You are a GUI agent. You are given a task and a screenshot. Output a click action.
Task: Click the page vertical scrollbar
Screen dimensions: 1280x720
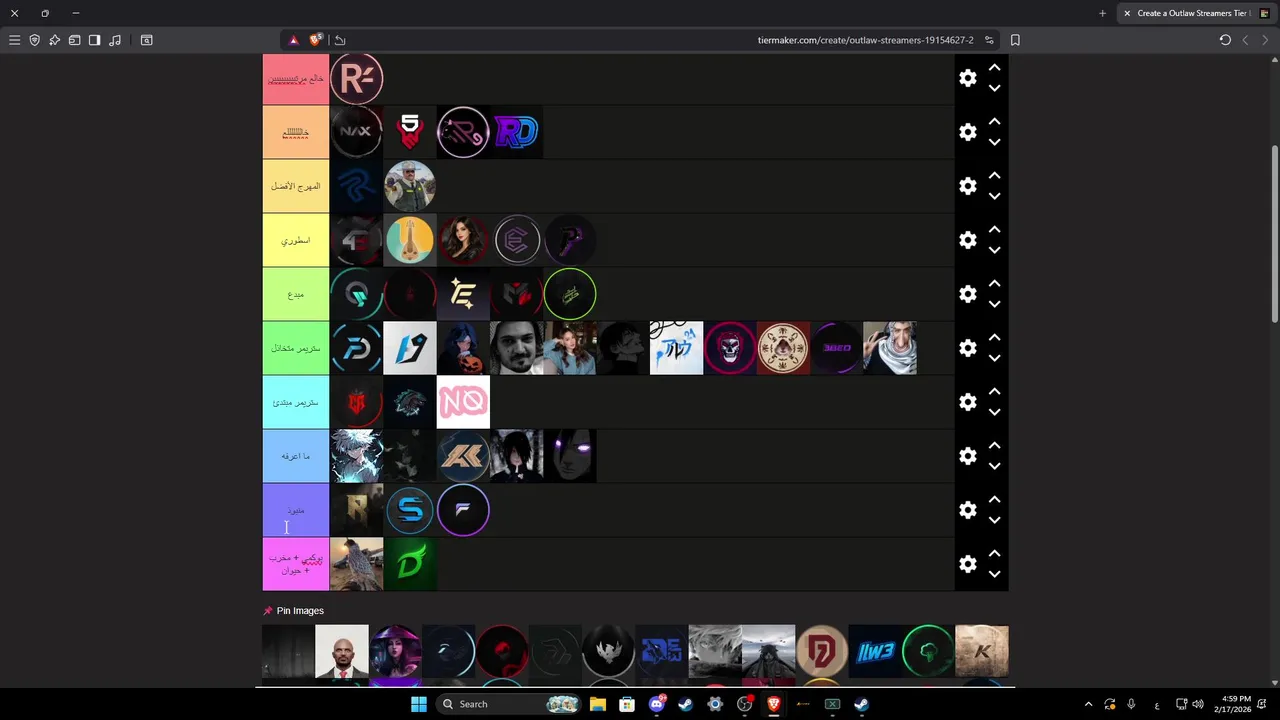coord(1274,235)
